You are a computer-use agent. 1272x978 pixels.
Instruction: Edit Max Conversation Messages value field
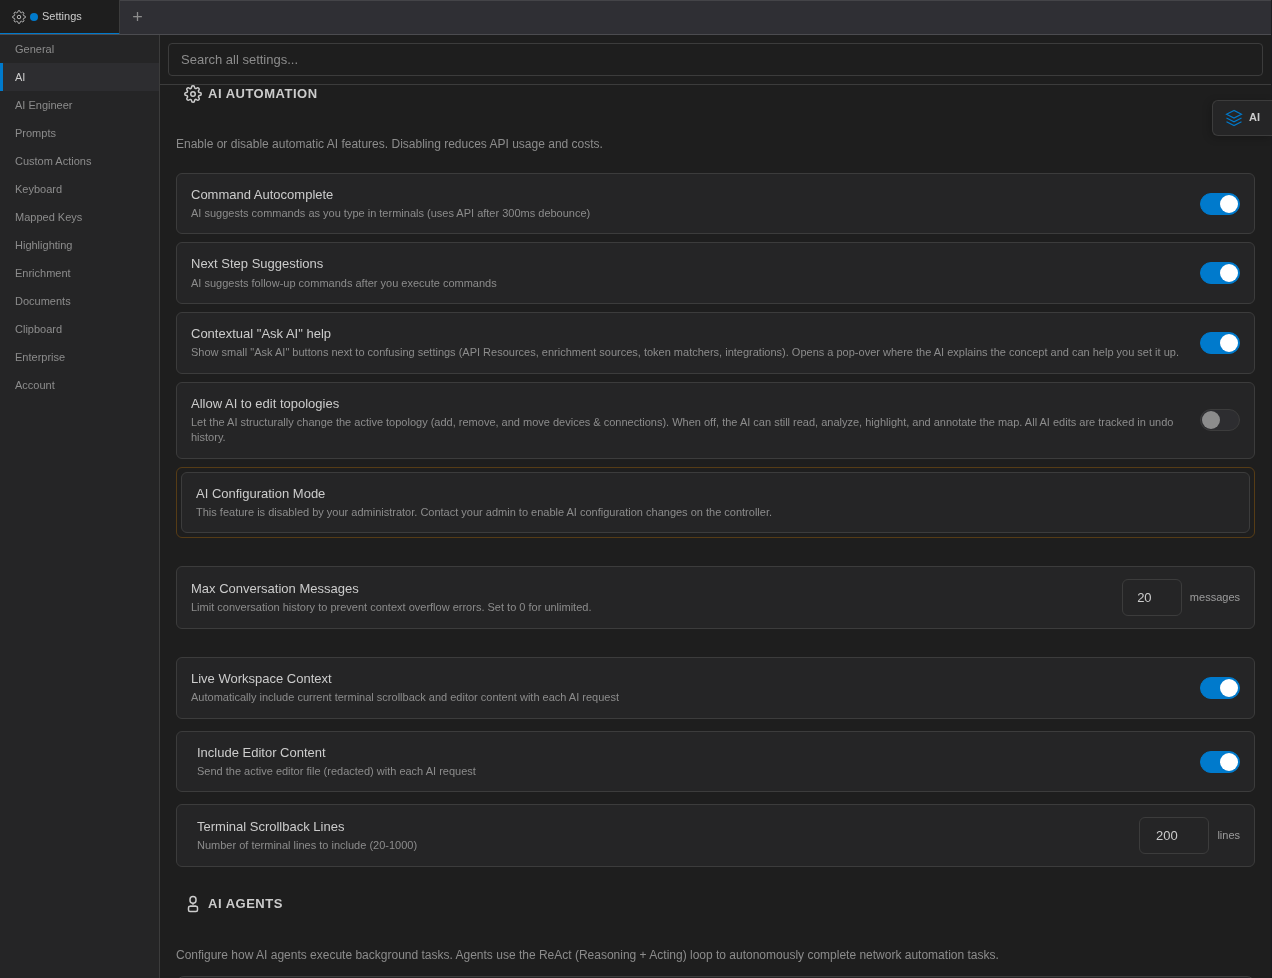click(1152, 597)
